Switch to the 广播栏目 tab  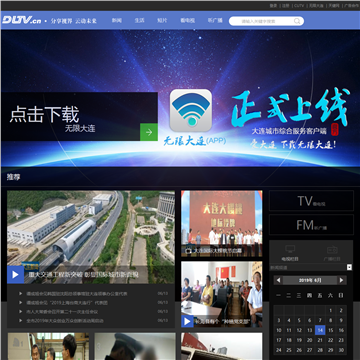pos(332,252)
